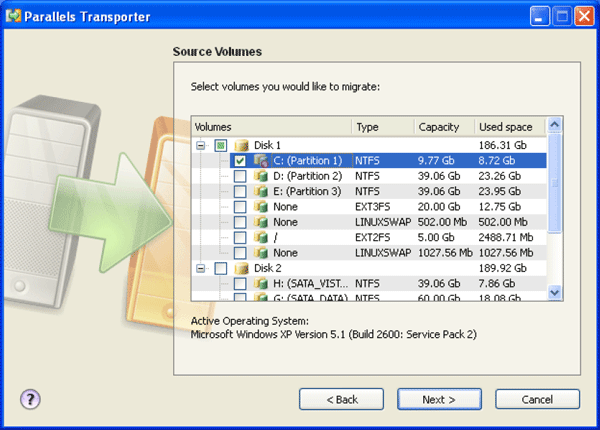Select the E: (Partition 3) row label
The width and height of the screenshot is (600, 430).
307,191
